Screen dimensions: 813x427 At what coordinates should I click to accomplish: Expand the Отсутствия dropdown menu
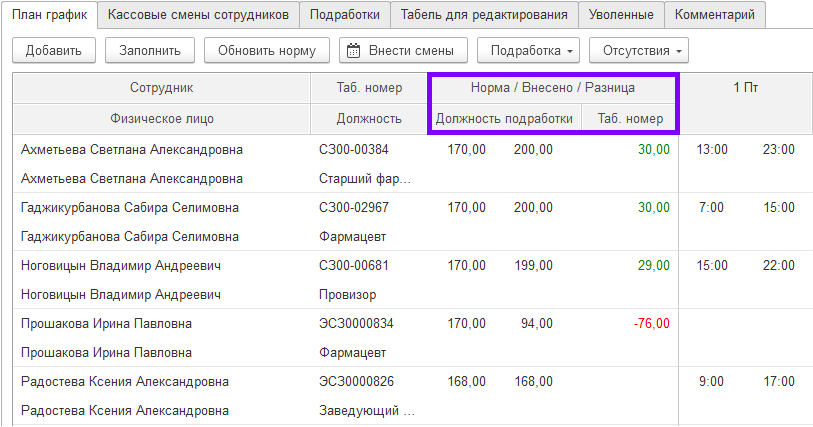[x=639, y=50]
